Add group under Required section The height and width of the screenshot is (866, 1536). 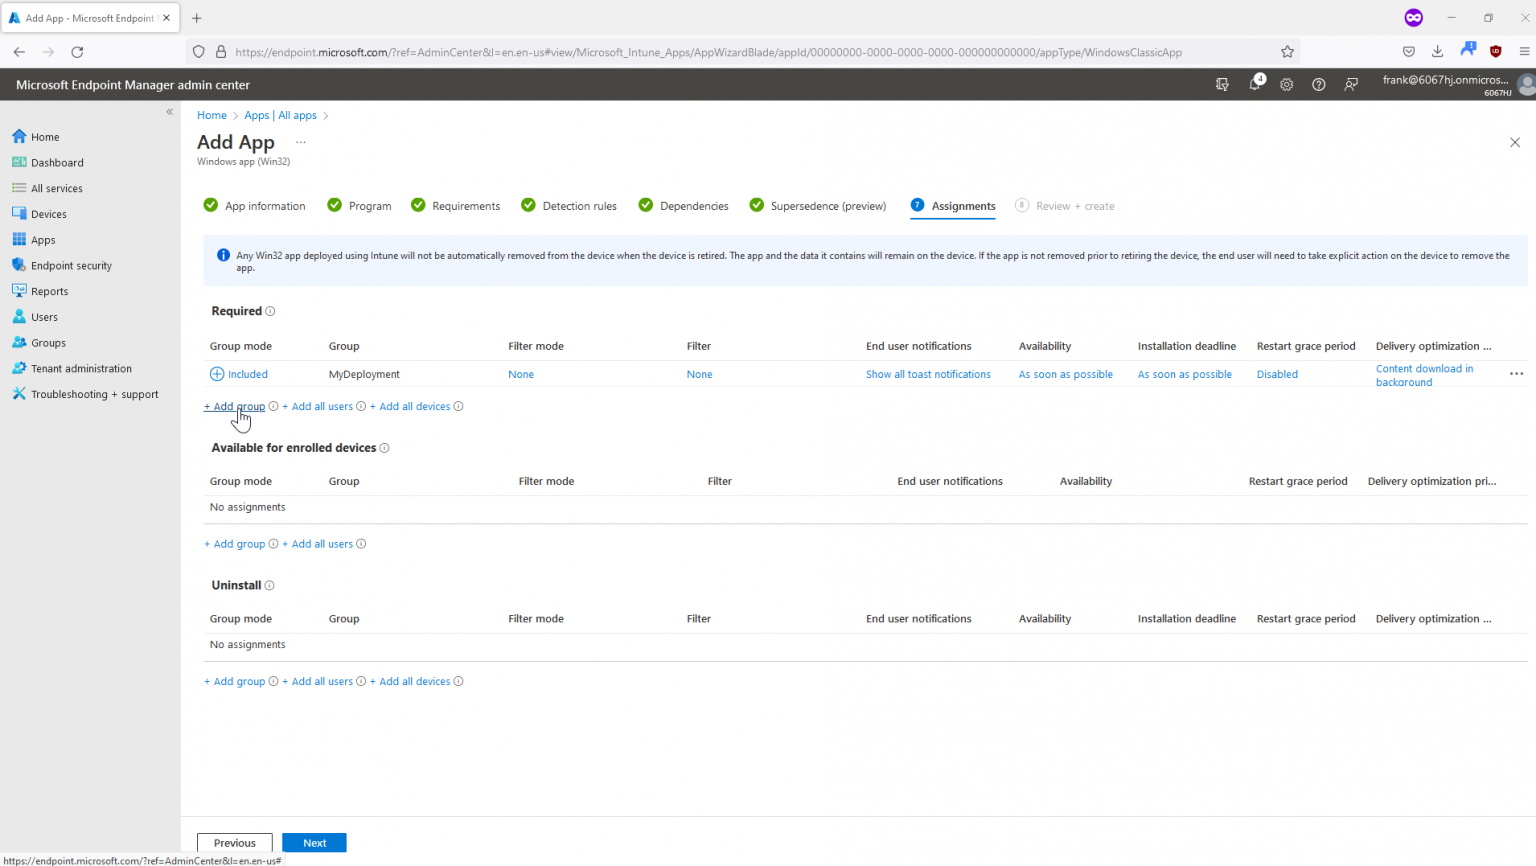pyautogui.click(x=235, y=406)
